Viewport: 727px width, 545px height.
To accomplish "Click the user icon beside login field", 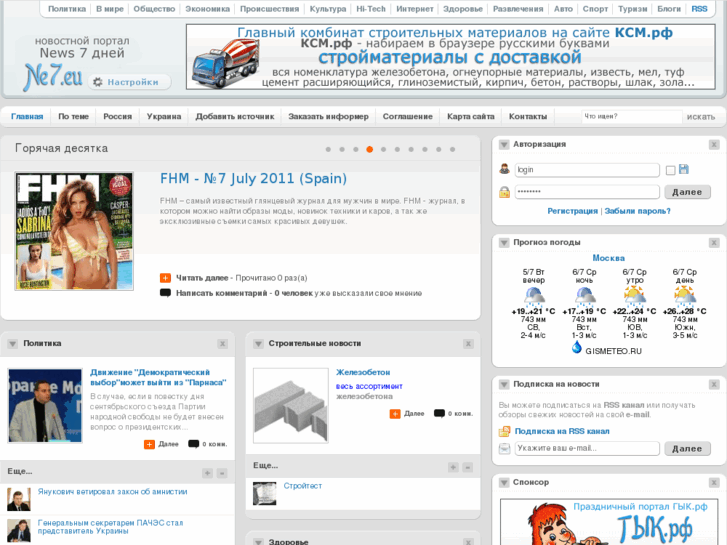I will point(504,169).
